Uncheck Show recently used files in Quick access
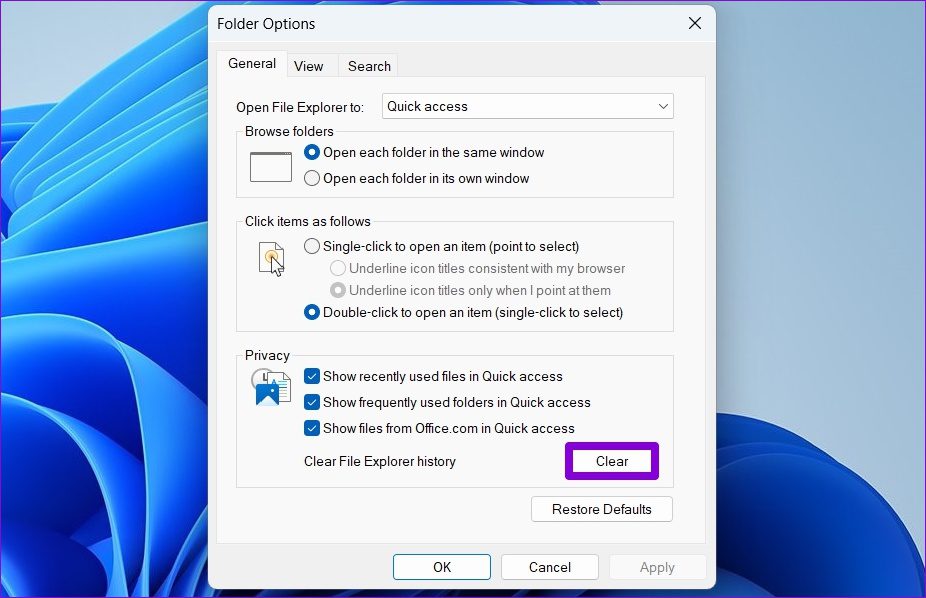Screen dimensions: 926x598 click(312, 377)
